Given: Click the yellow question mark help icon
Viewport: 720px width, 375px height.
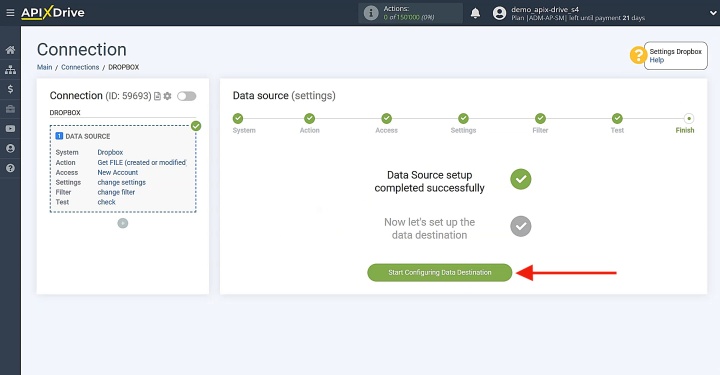Looking at the screenshot, I should (x=638, y=55).
